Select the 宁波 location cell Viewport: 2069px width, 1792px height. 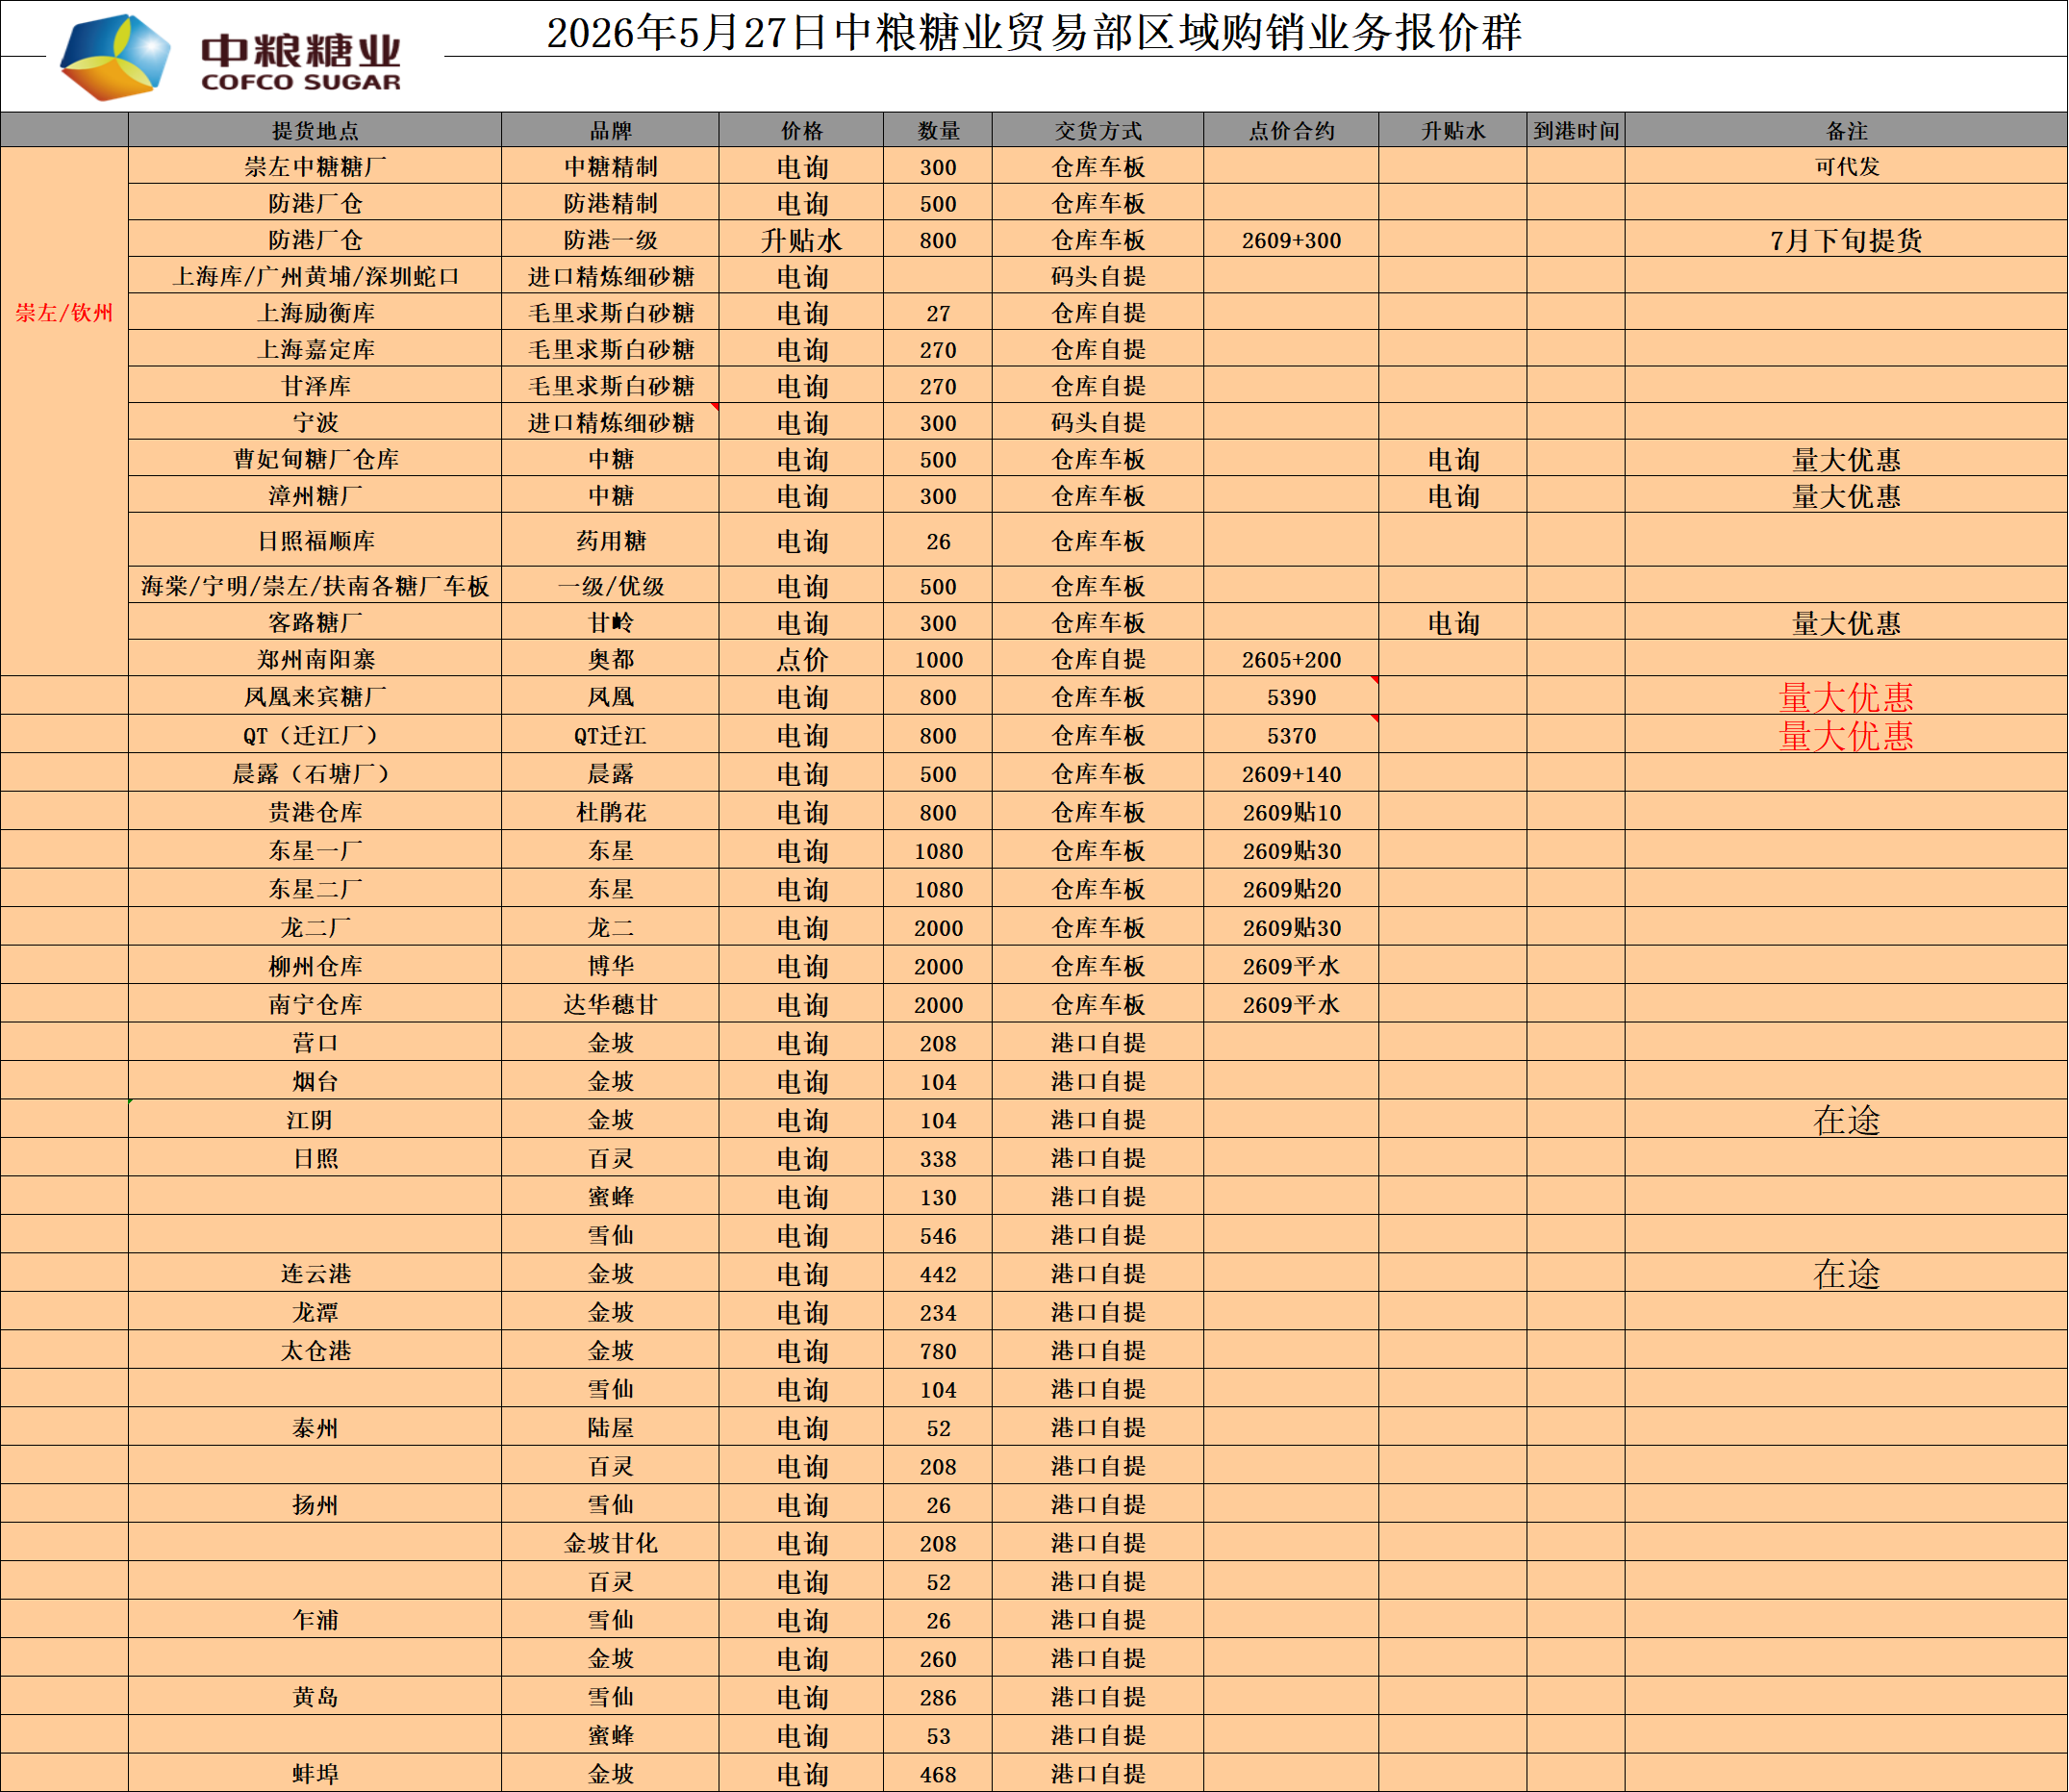(315, 422)
